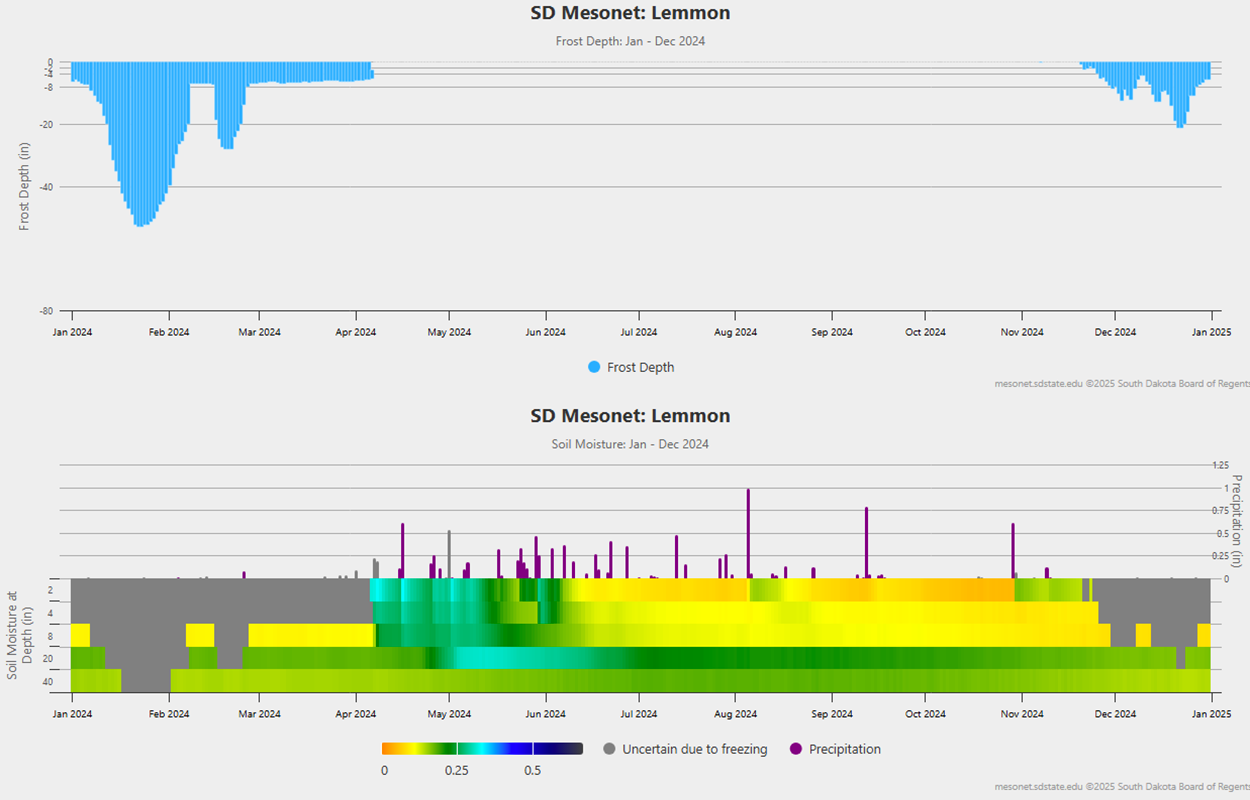This screenshot has height=800, width=1250.
Task: Open the mesonet.sdstate.edu link under the frost chart
Action: pyautogui.click(x=1032, y=383)
